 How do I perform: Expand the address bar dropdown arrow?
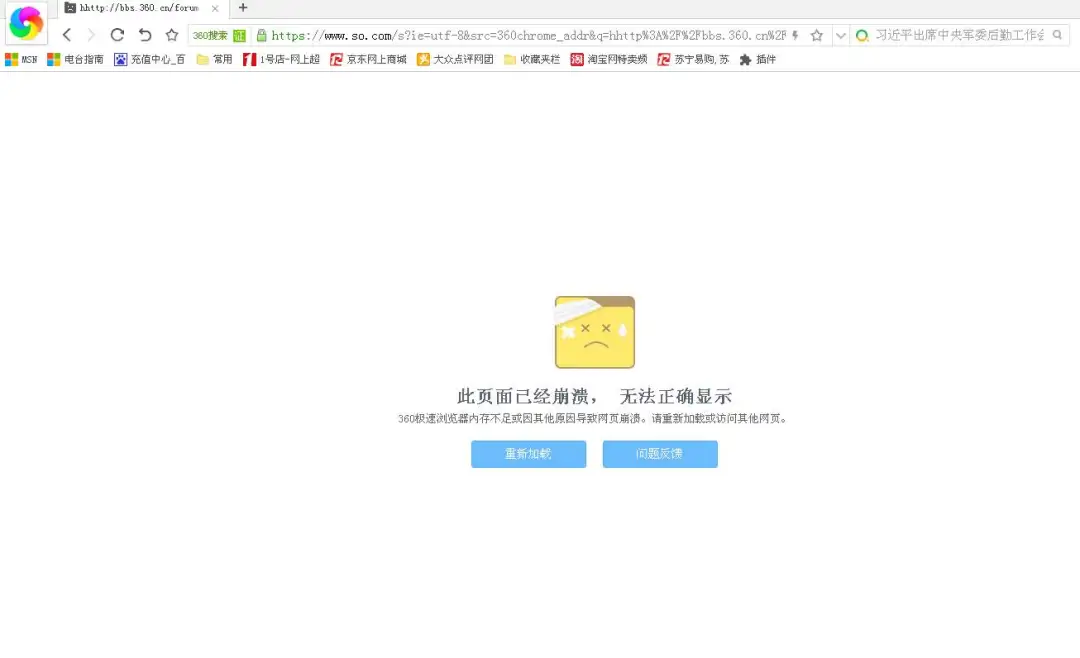tap(840, 34)
